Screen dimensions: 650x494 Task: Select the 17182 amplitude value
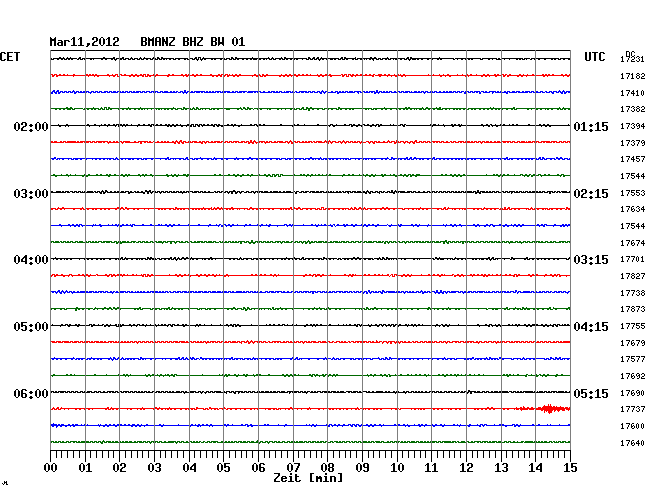coord(633,76)
